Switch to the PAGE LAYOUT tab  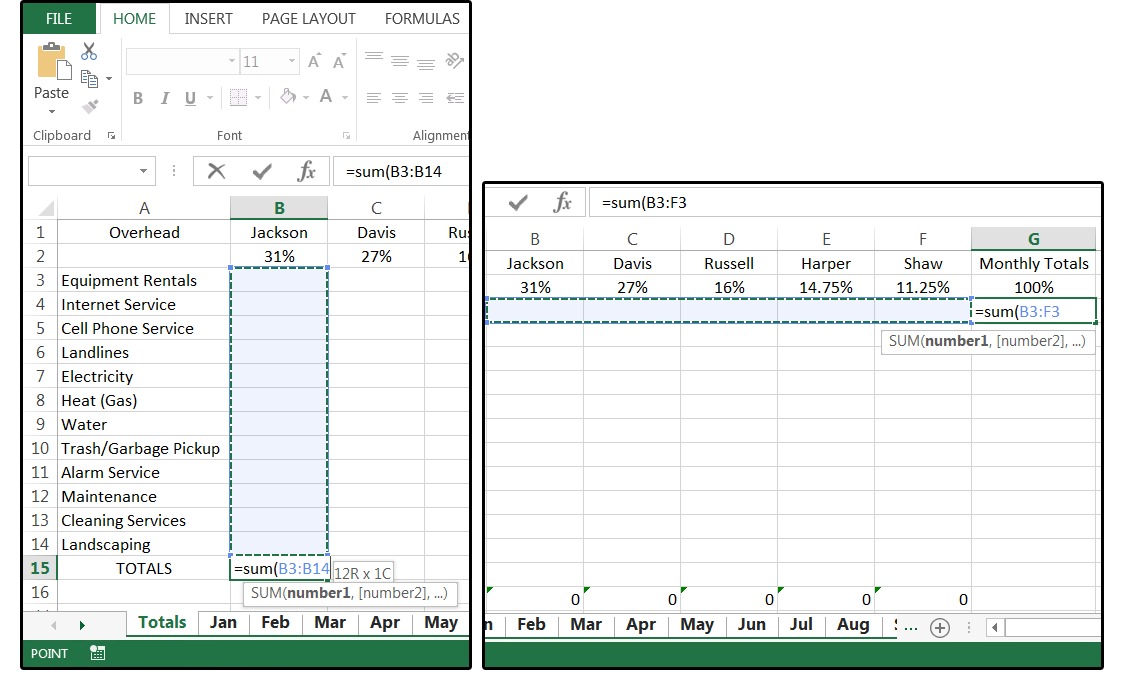309,19
